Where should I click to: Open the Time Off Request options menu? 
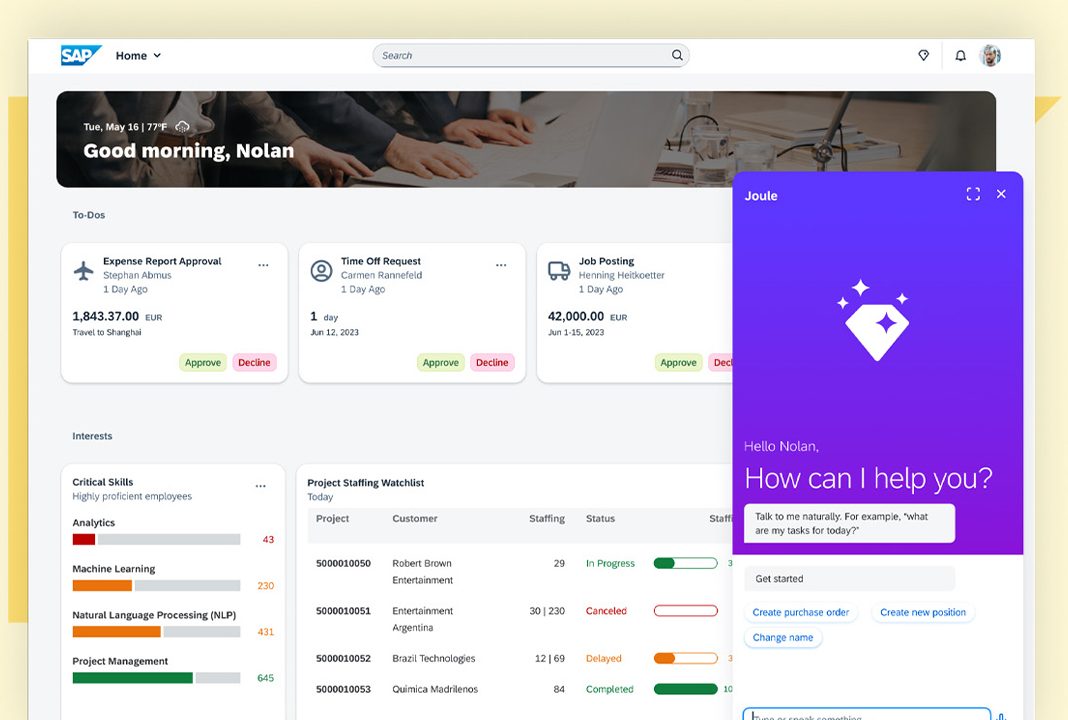(x=501, y=265)
